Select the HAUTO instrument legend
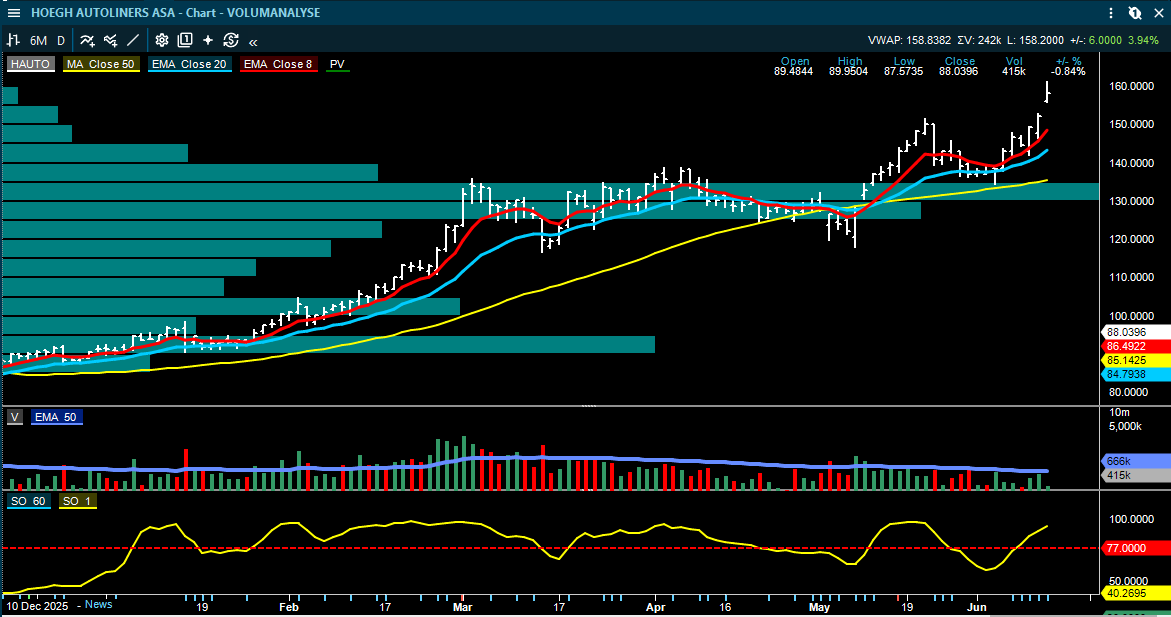Image resolution: width=1171 pixels, height=617 pixels. (30, 64)
